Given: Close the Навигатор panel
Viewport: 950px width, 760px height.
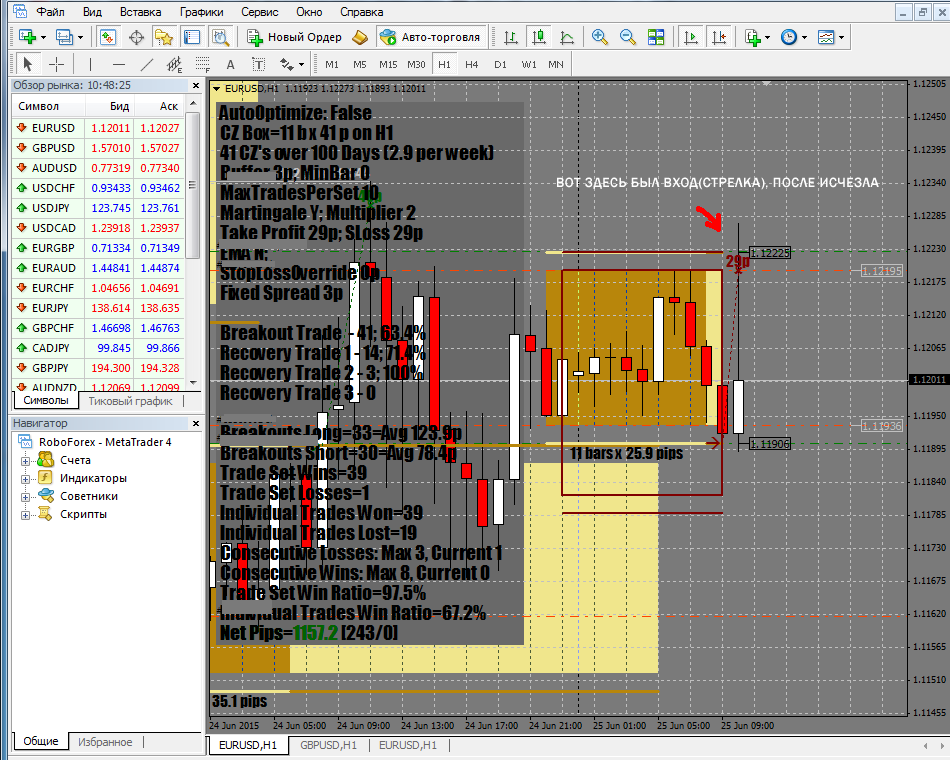Looking at the screenshot, I should 196,424.
